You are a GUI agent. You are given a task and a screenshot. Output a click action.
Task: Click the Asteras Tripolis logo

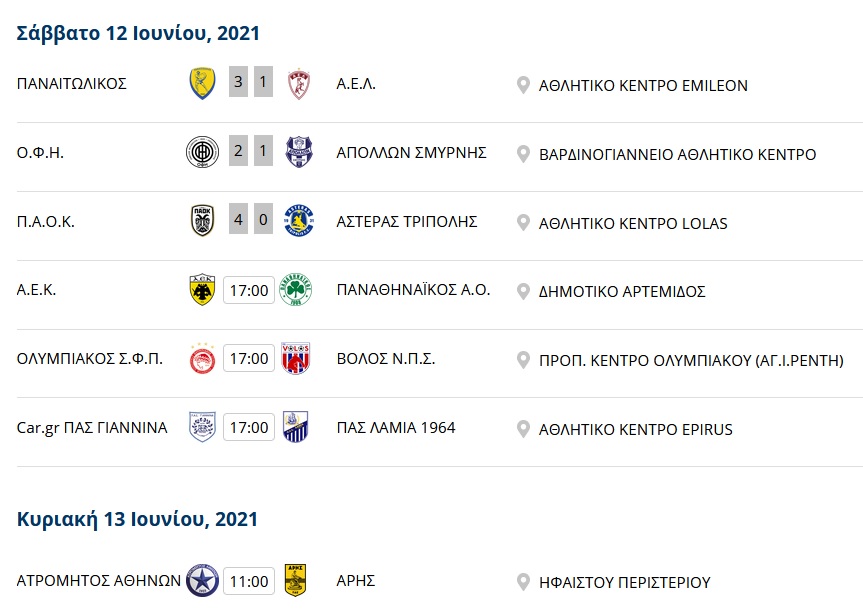(x=299, y=221)
